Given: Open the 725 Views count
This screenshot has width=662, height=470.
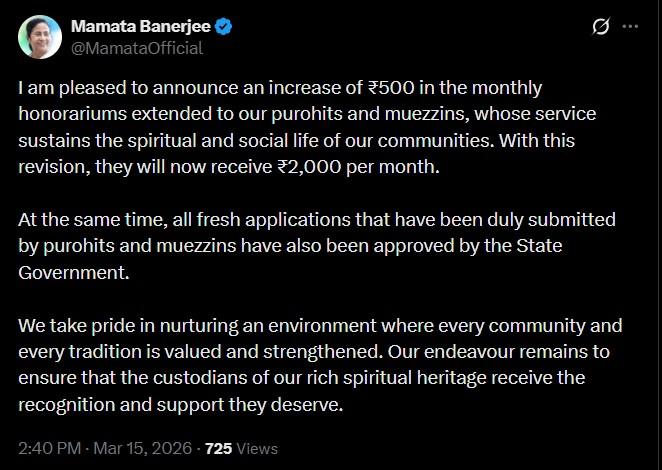Looking at the screenshot, I should [x=241, y=449].
